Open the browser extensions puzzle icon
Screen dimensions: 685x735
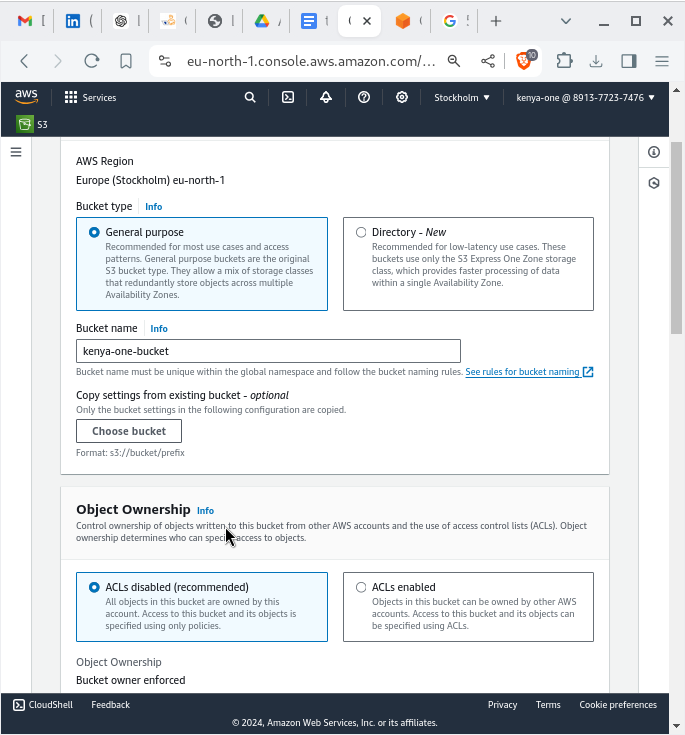[565, 61]
